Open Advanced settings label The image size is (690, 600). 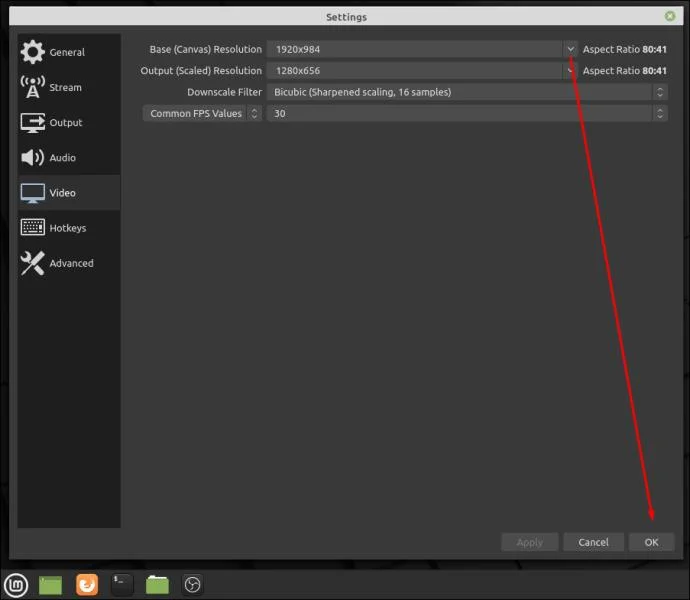pos(71,263)
